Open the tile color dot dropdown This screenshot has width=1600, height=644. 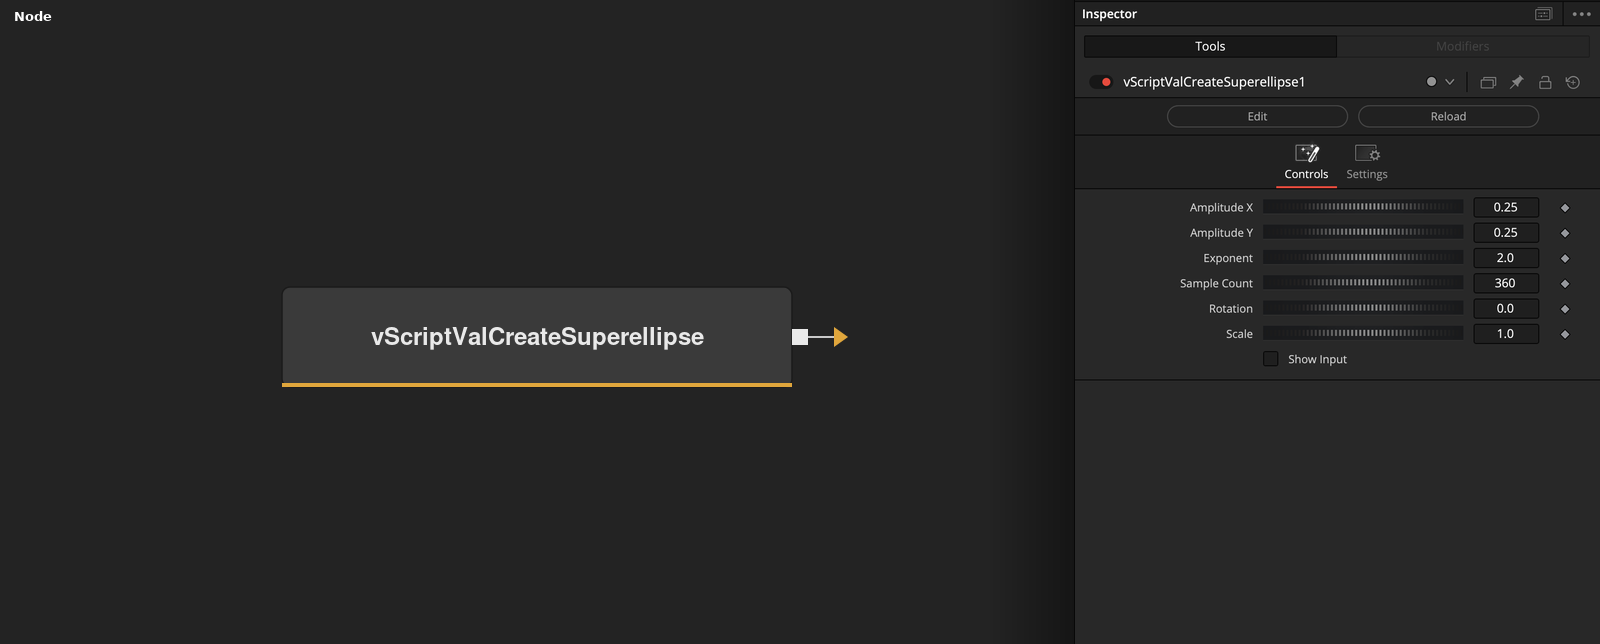click(x=1440, y=82)
